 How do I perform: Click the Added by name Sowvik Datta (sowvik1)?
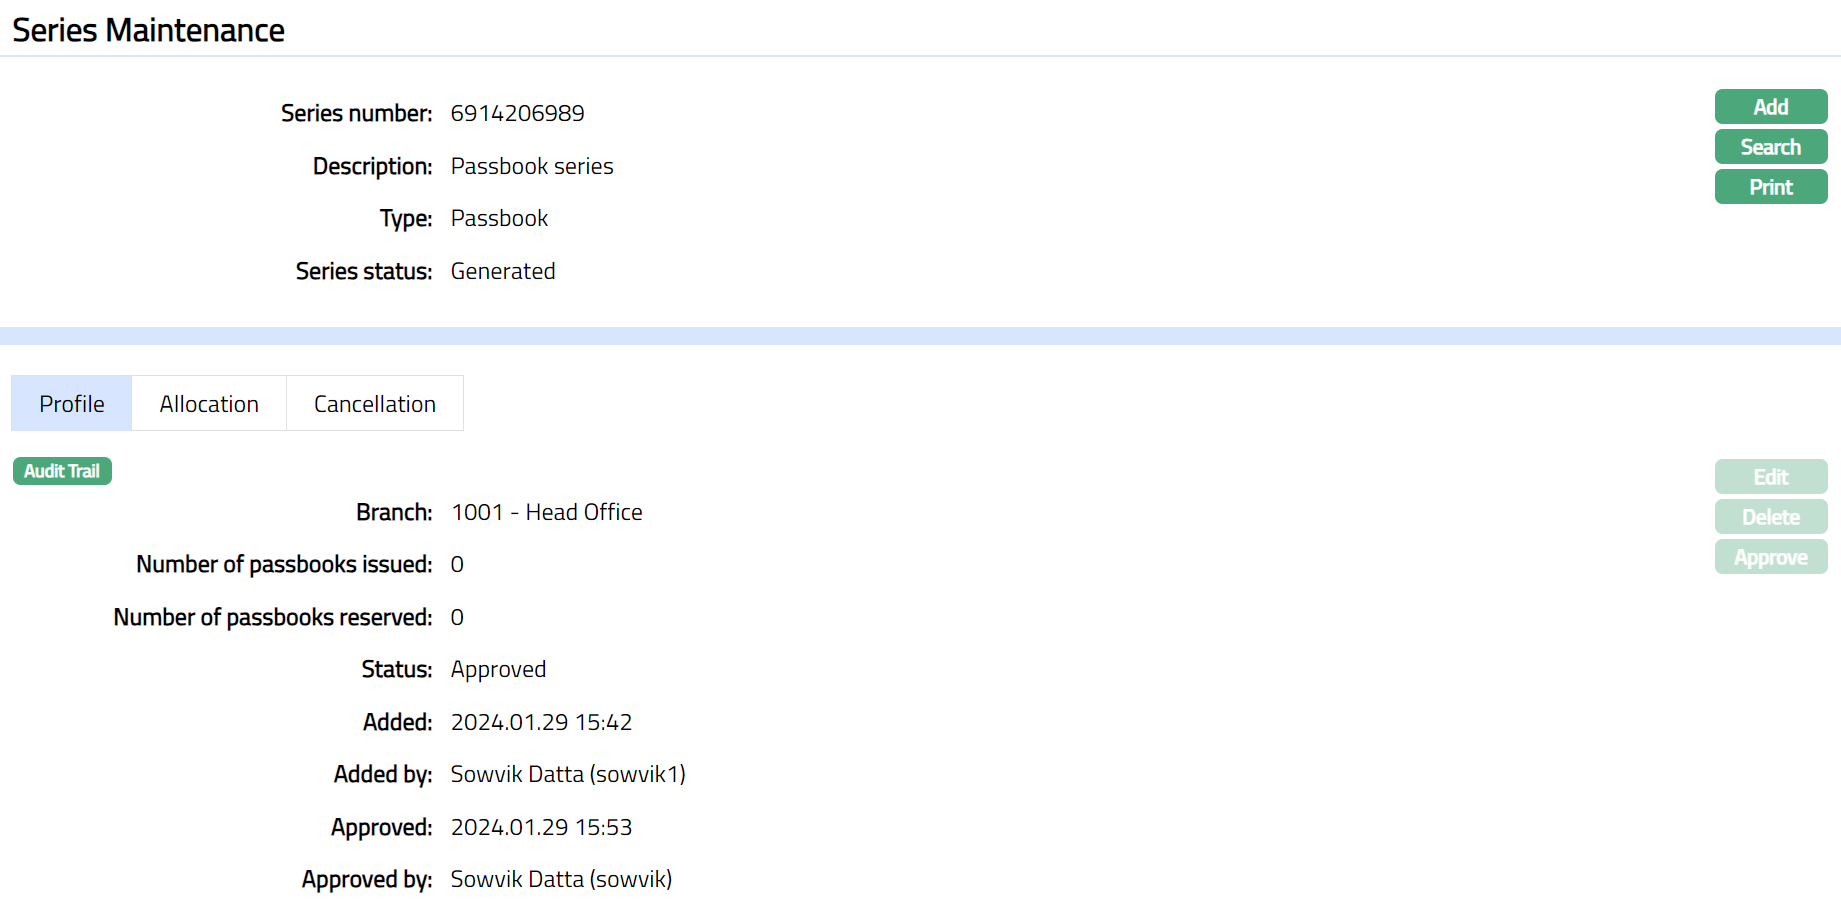pyautogui.click(x=568, y=774)
